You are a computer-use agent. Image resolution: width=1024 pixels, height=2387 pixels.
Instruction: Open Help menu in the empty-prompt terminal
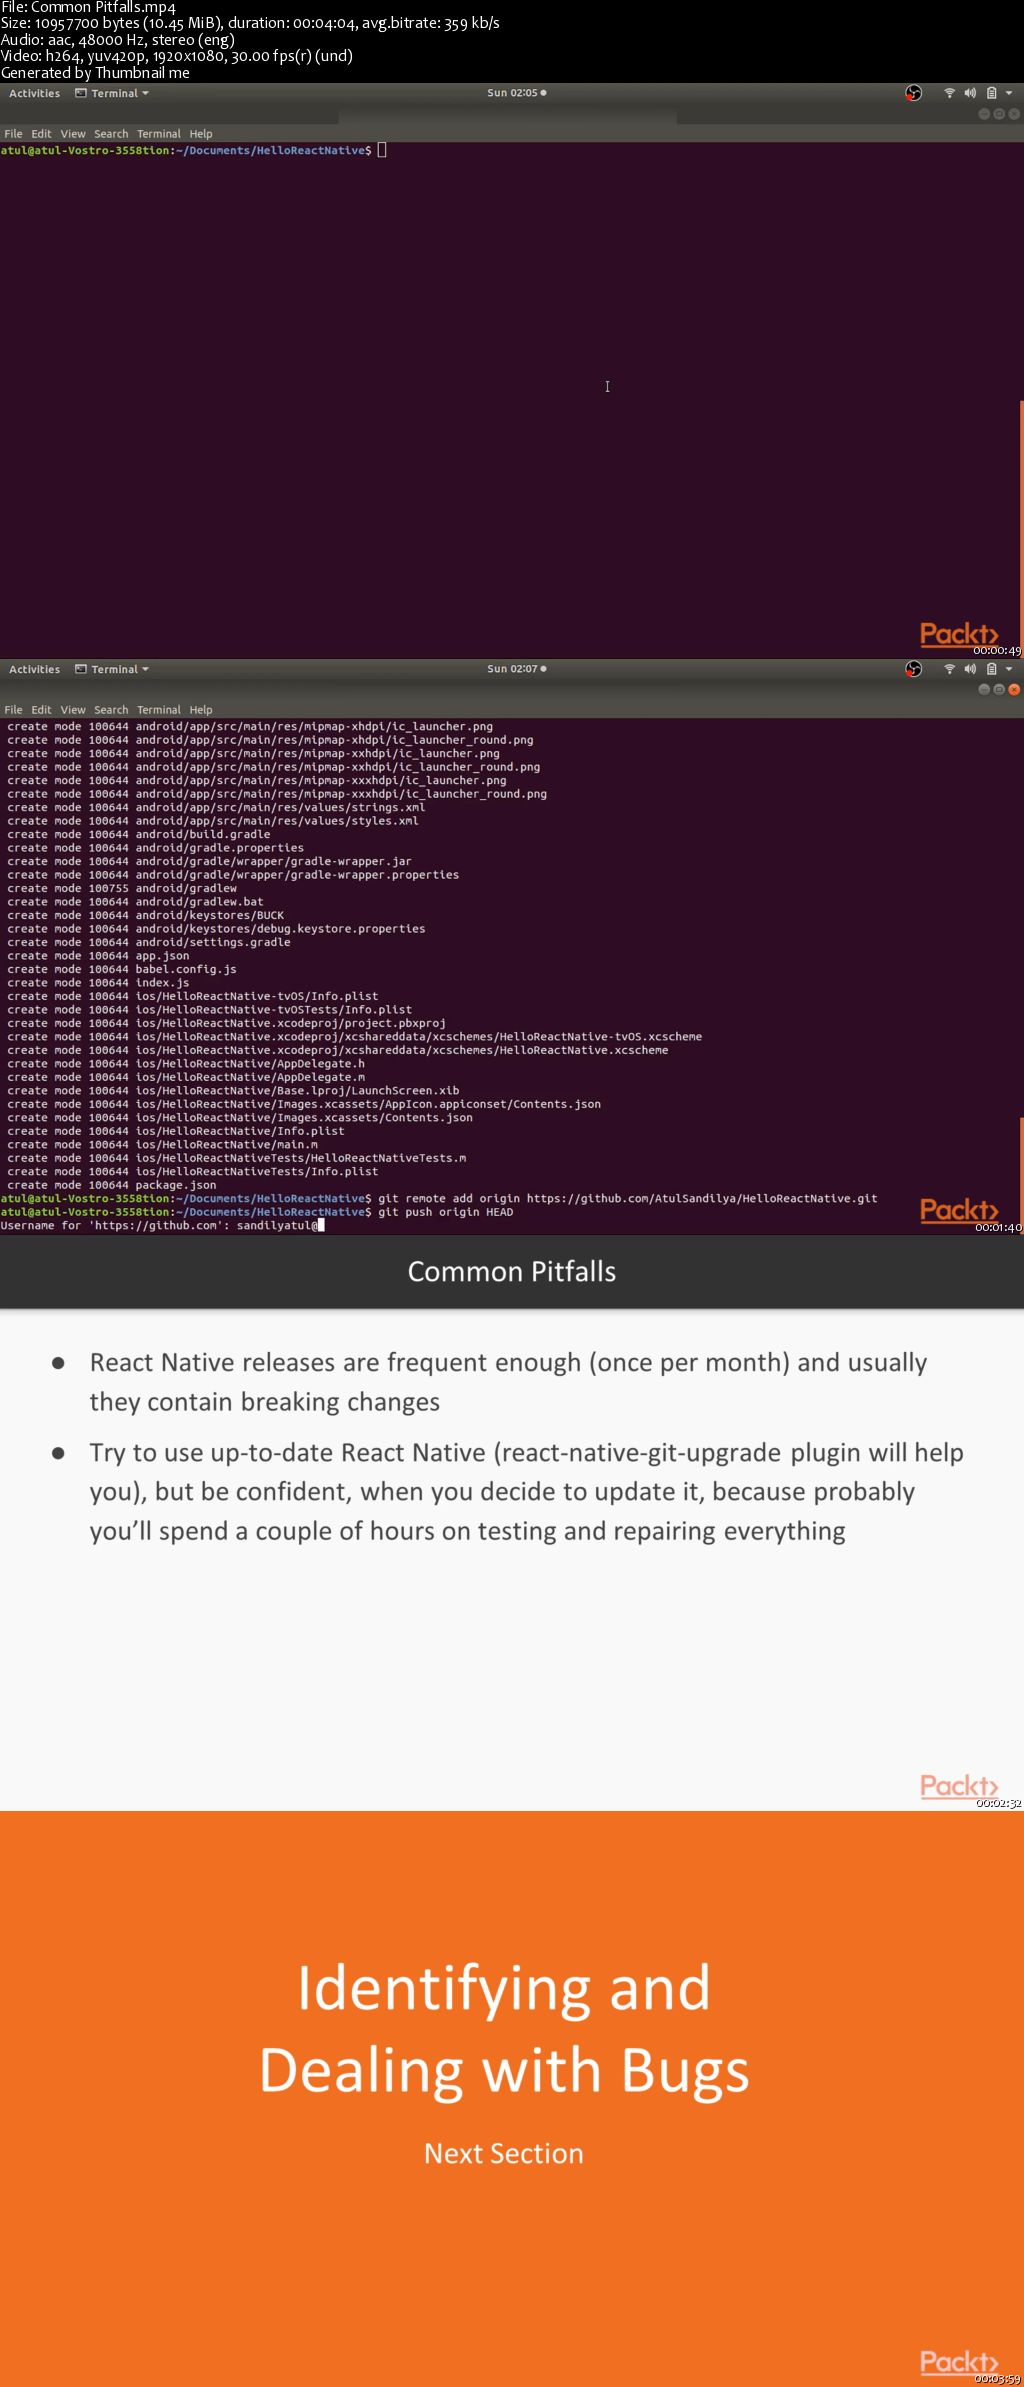201,134
